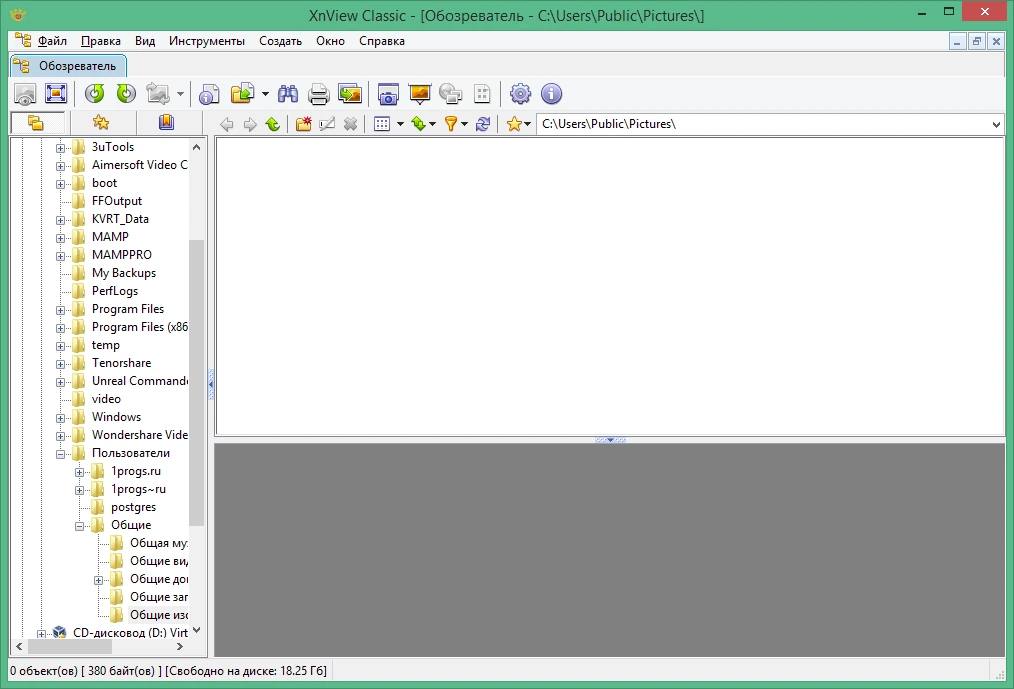This screenshot has height=689, width=1014.
Task: Minimize the inner browser window
Action: pyautogui.click(x=957, y=41)
